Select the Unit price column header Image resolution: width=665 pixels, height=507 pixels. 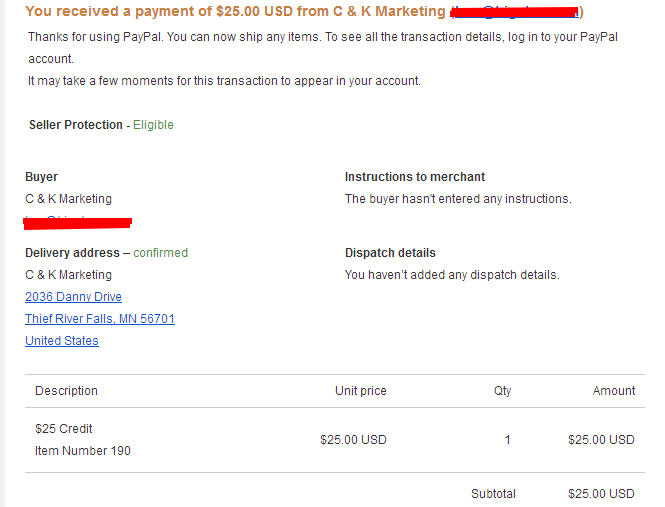click(360, 391)
